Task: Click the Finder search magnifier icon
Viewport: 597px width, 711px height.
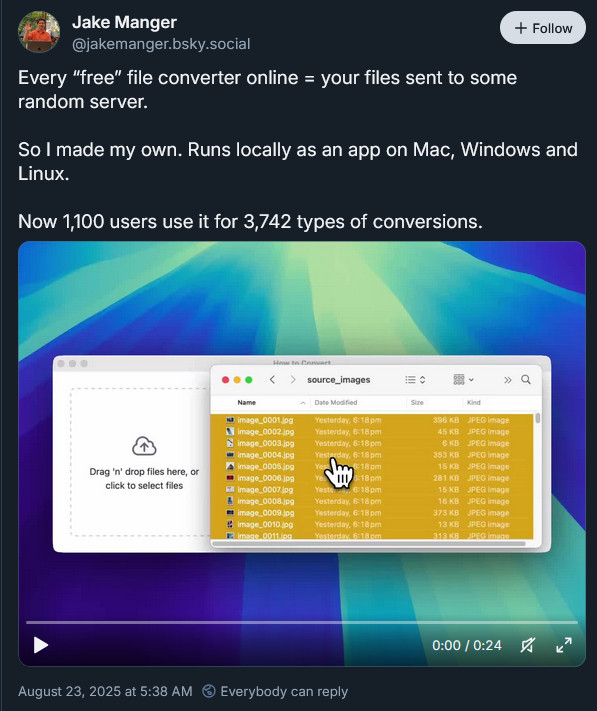Action: click(x=526, y=380)
